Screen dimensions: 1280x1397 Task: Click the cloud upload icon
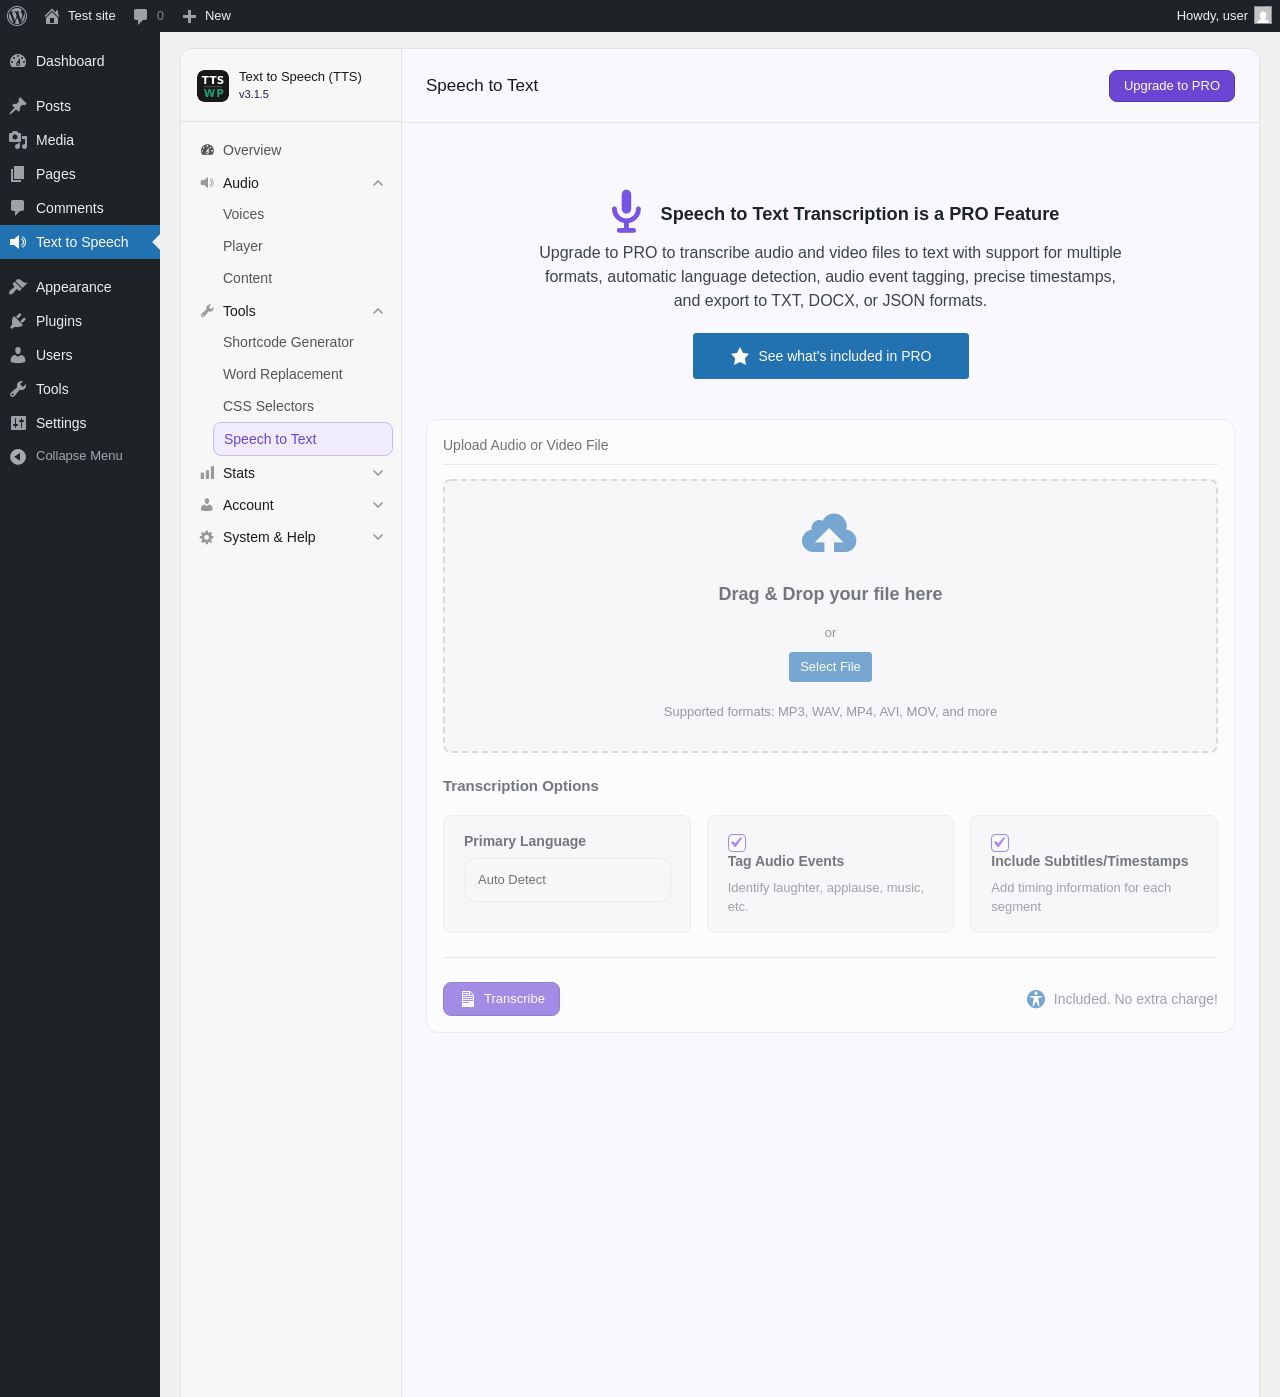tap(829, 534)
